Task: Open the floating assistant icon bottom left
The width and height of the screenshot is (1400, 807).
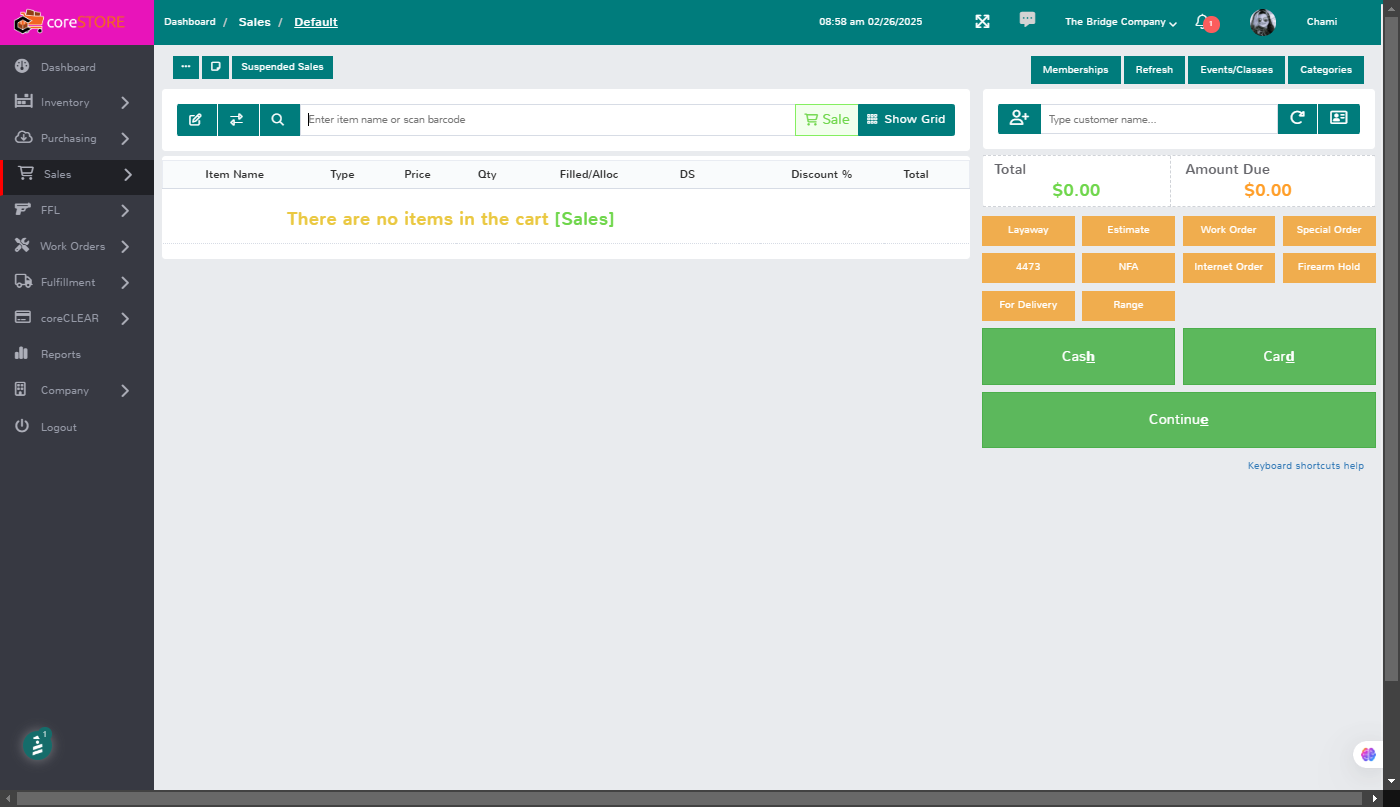Action: coord(37,744)
